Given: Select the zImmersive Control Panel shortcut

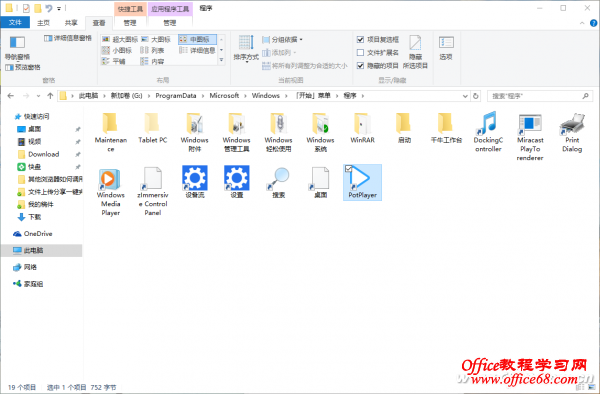Looking at the screenshot, I should coord(152,191).
